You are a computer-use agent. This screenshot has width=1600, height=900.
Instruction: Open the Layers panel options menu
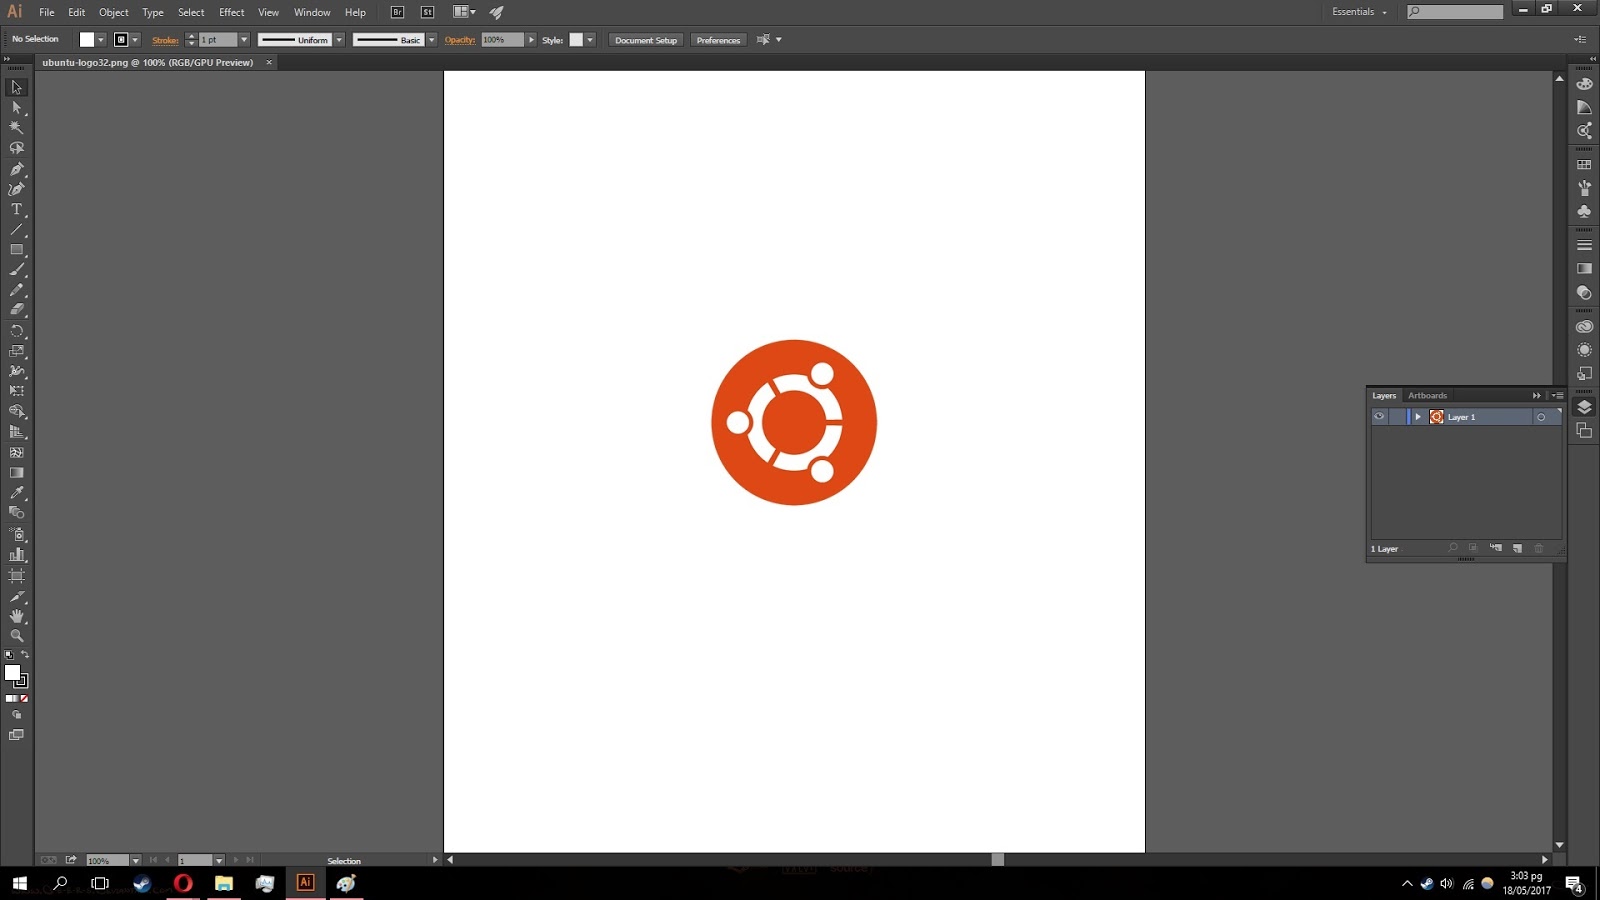coord(1557,395)
